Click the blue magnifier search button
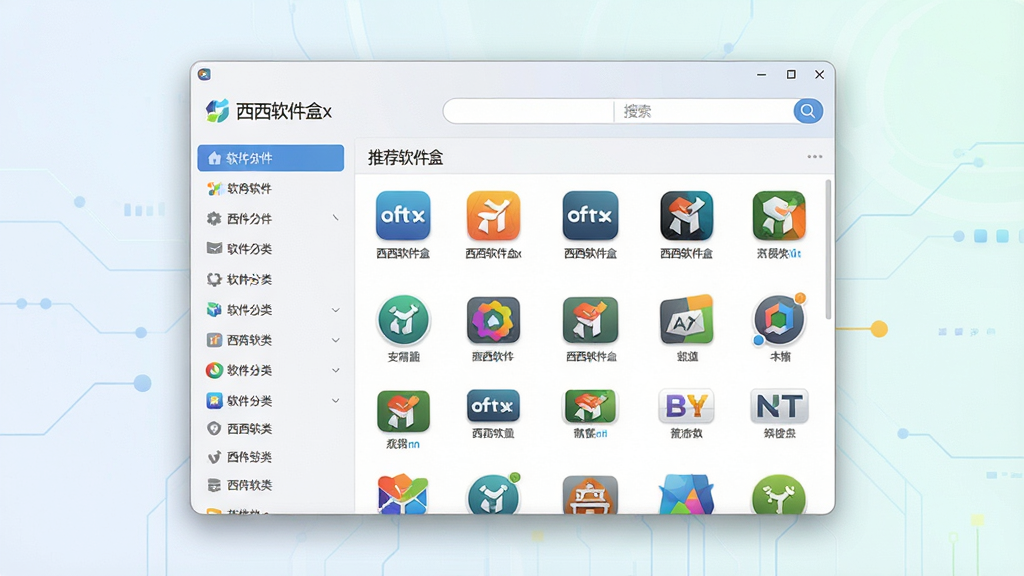This screenshot has height=576, width=1024. click(808, 111)
